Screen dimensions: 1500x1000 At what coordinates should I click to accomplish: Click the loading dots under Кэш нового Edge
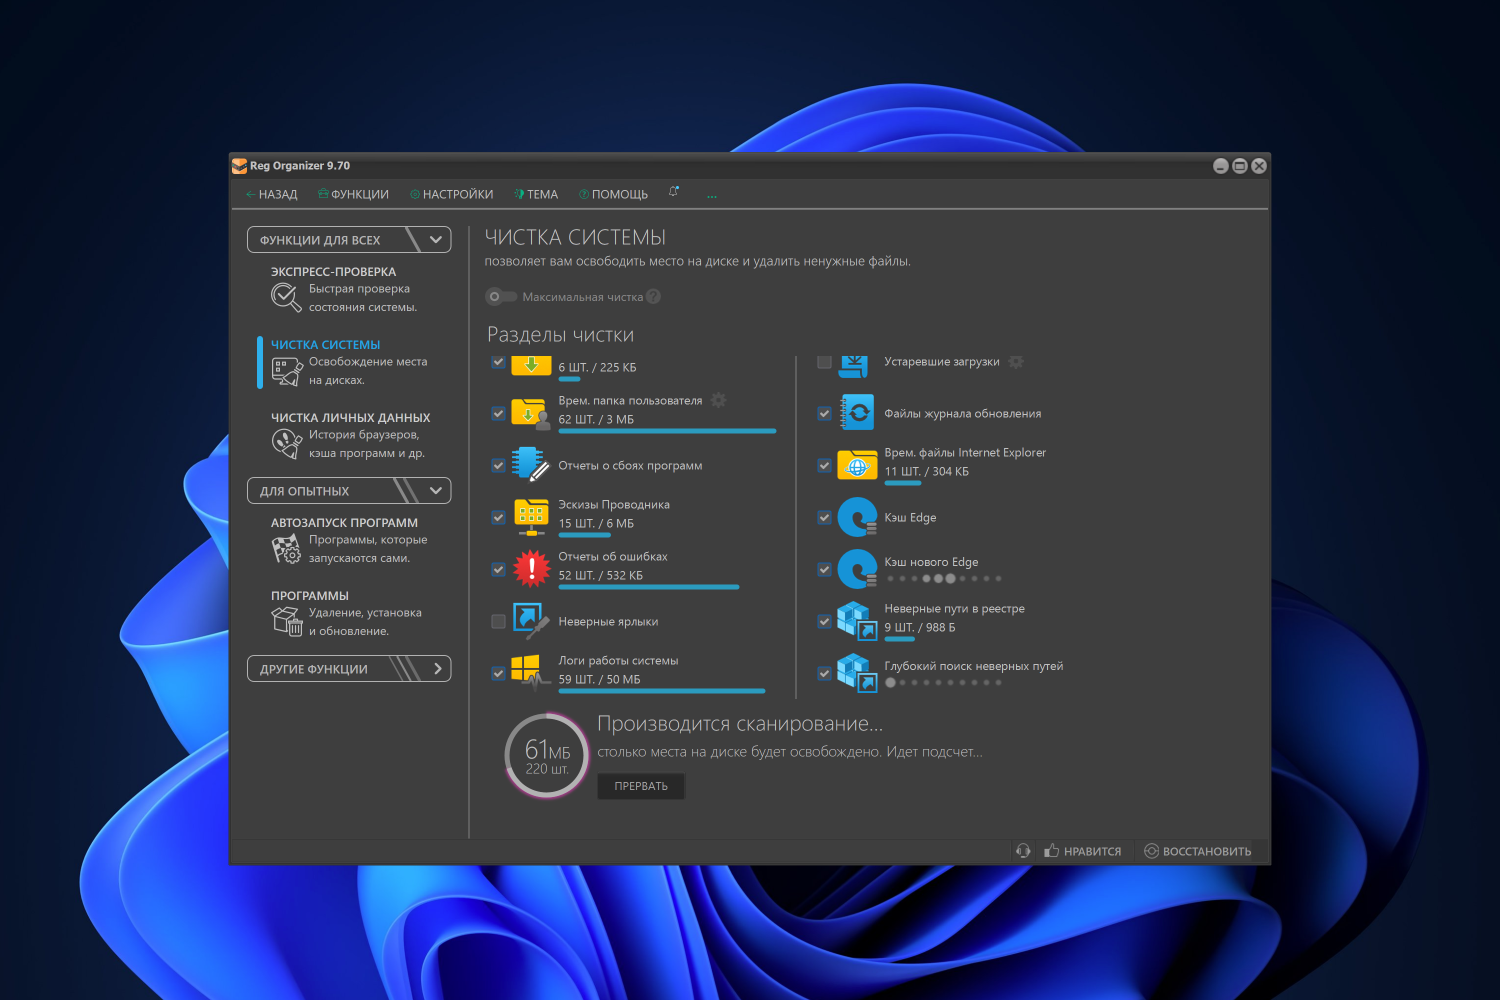click(x=944, y=578)
